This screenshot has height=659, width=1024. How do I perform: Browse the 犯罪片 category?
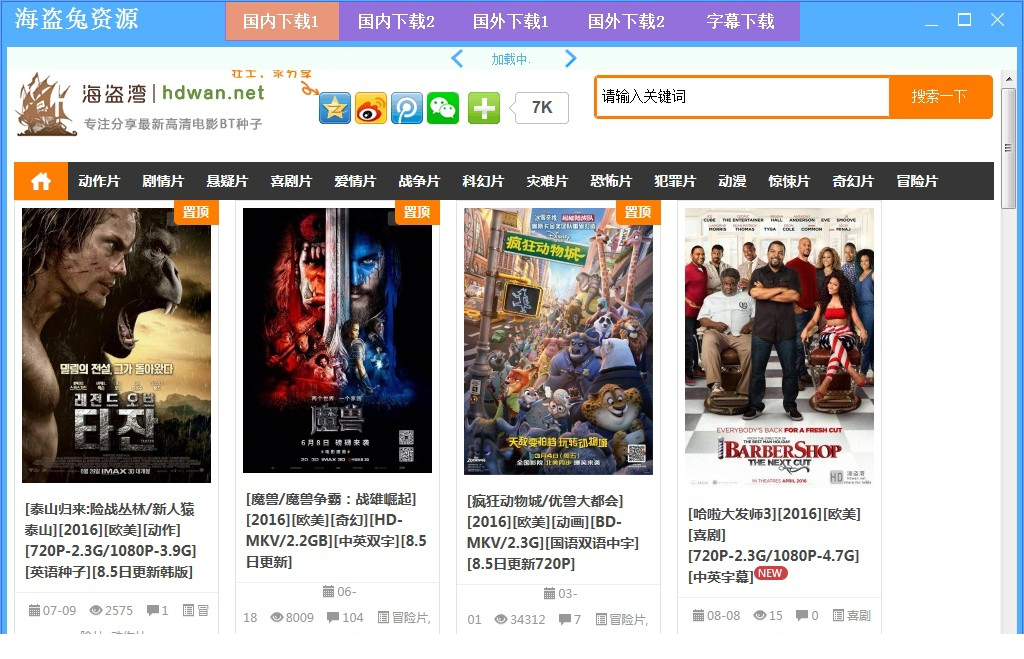(x=675, y=181)
